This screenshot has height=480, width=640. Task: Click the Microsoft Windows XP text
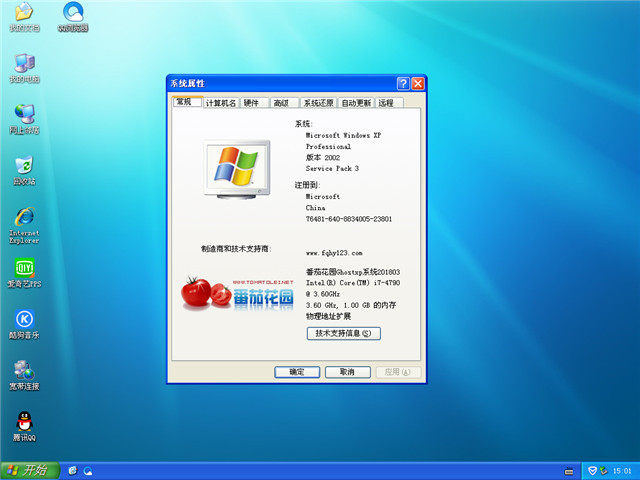click(x=343, y=135)
